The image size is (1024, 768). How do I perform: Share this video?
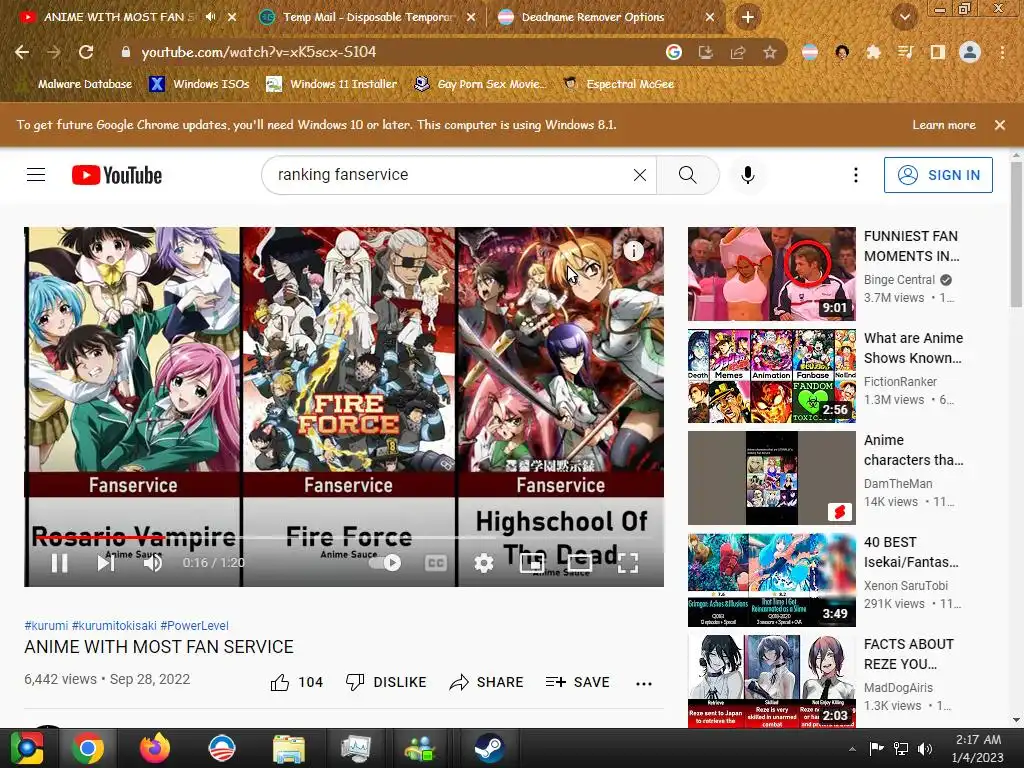[x=487, y=682]
